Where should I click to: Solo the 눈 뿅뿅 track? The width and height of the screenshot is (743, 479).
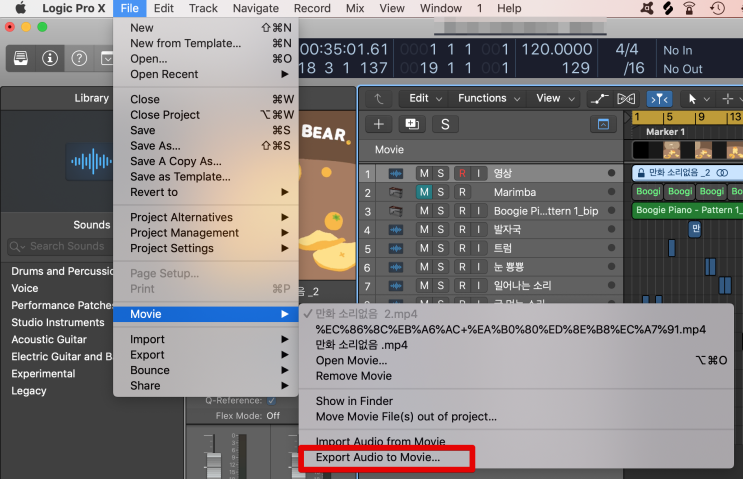click(441, 267)
